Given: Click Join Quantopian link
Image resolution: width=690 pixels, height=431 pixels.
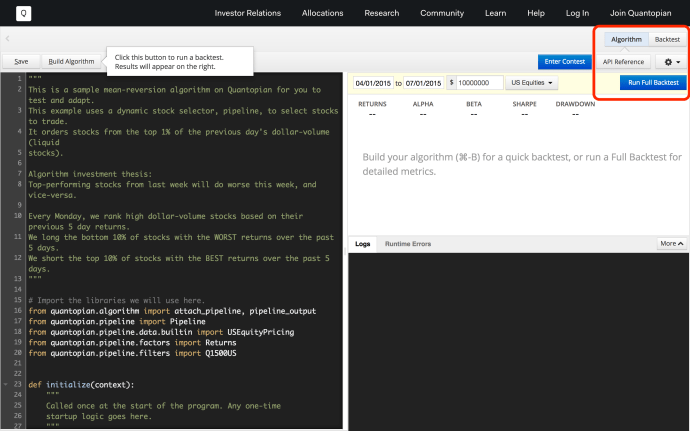Looking at the screenshot, I should (641, 13).
